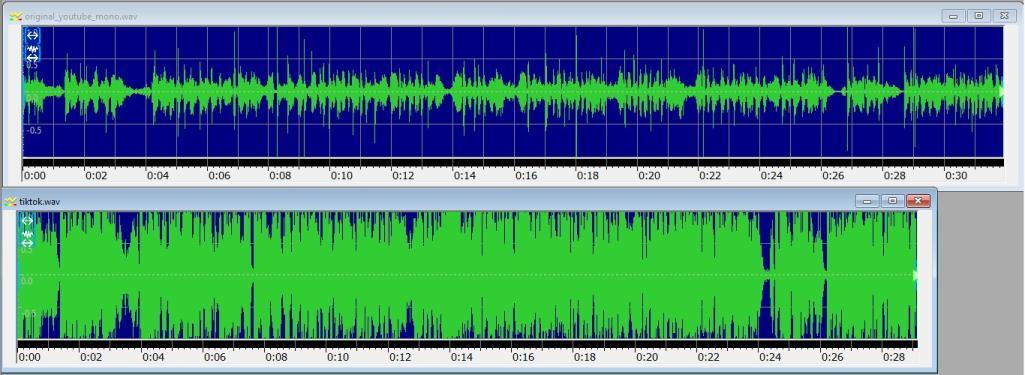Click the black overview bar under the tiktok waveform
The image size is (1025, 375).
pyautogui.click(x=467, y=344)
